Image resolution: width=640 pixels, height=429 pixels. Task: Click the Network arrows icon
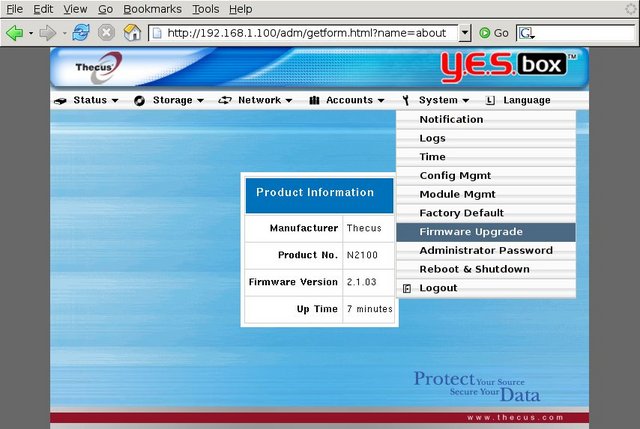click(225, 100)
